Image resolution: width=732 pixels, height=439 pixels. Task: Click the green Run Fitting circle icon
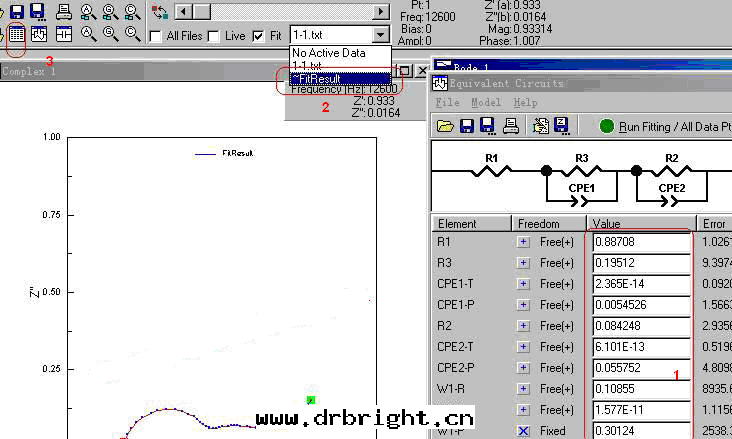tap(606, 126)
